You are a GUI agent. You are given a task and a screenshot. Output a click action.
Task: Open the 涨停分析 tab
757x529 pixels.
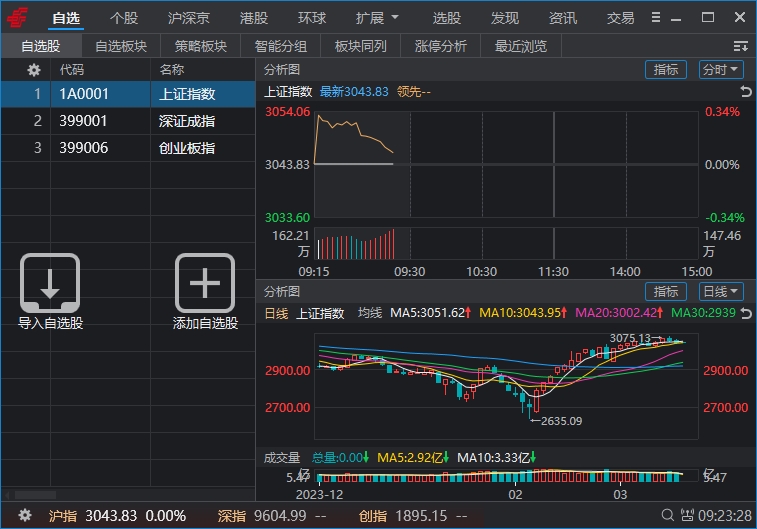[441, 46]
